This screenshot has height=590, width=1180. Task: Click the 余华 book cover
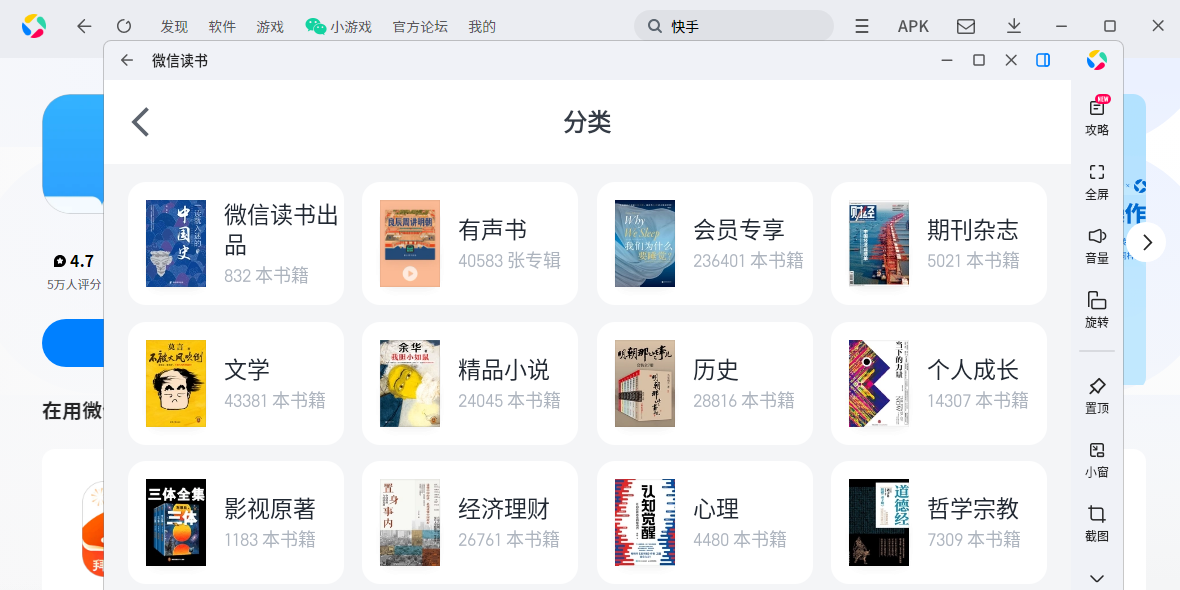point(410,383)
